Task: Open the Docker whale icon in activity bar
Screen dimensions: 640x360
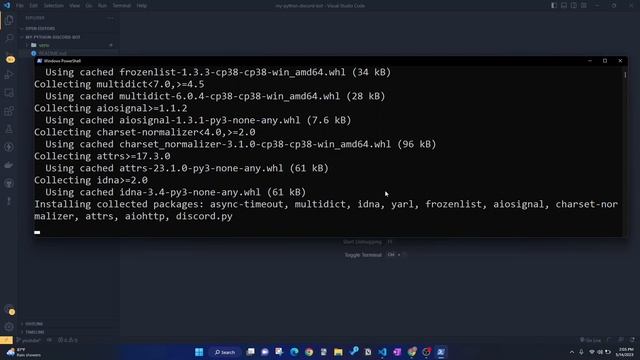Action: [9, 165]
